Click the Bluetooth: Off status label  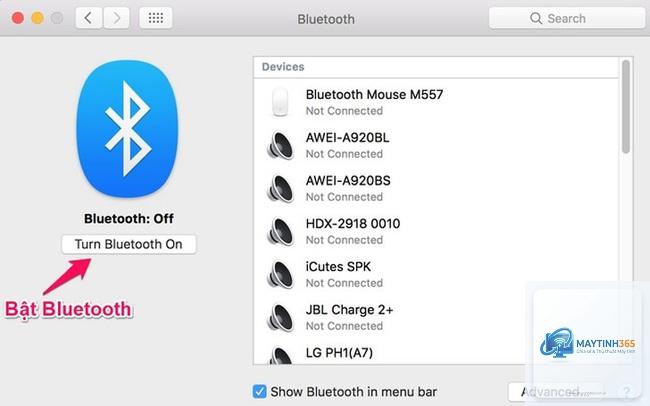click(129, 219)
